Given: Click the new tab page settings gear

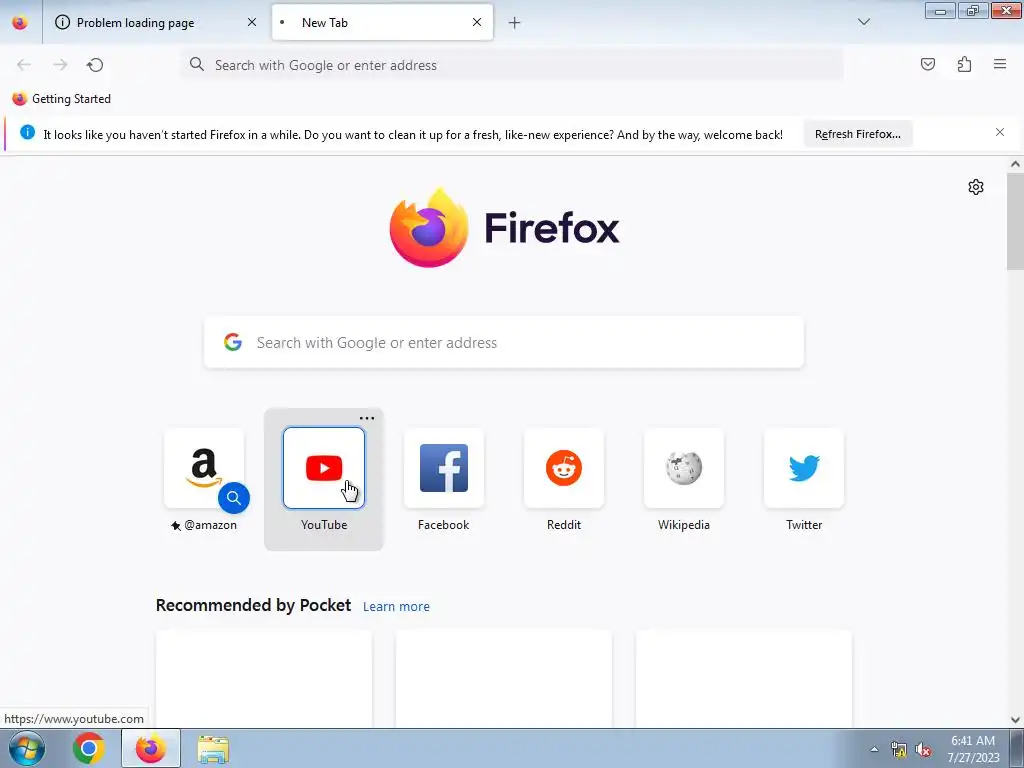Looking at the screenshot, I should point(976,187).
